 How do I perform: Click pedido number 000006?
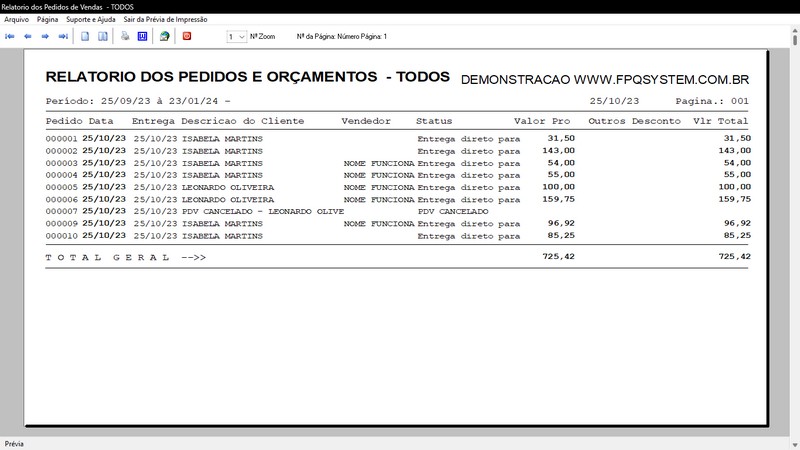point(61,200)
